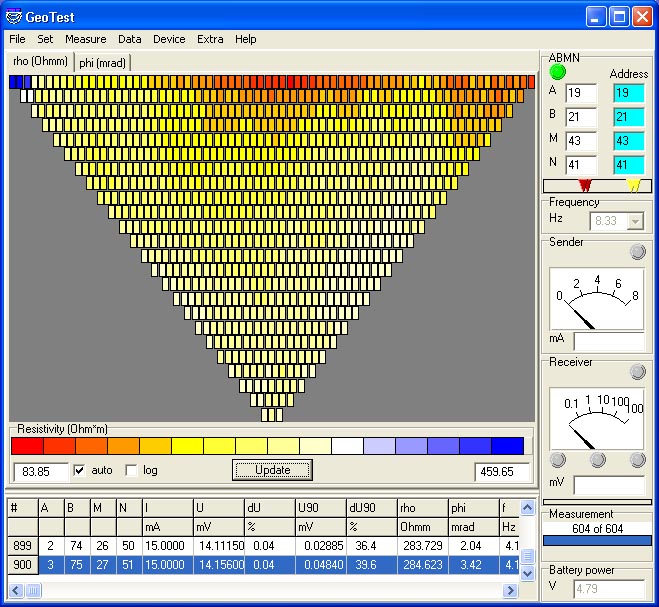This screenshot has width=659, height=607.
Task: Click the phi column header
Action: tap(474, 508)
